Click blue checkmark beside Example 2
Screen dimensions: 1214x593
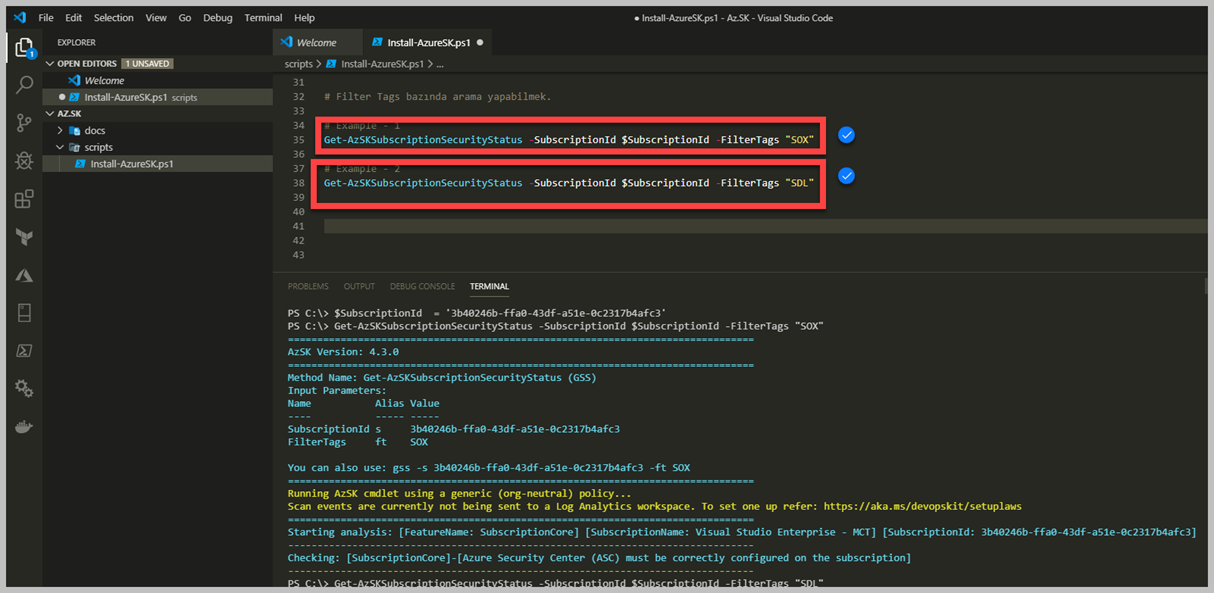pos(846,176)
